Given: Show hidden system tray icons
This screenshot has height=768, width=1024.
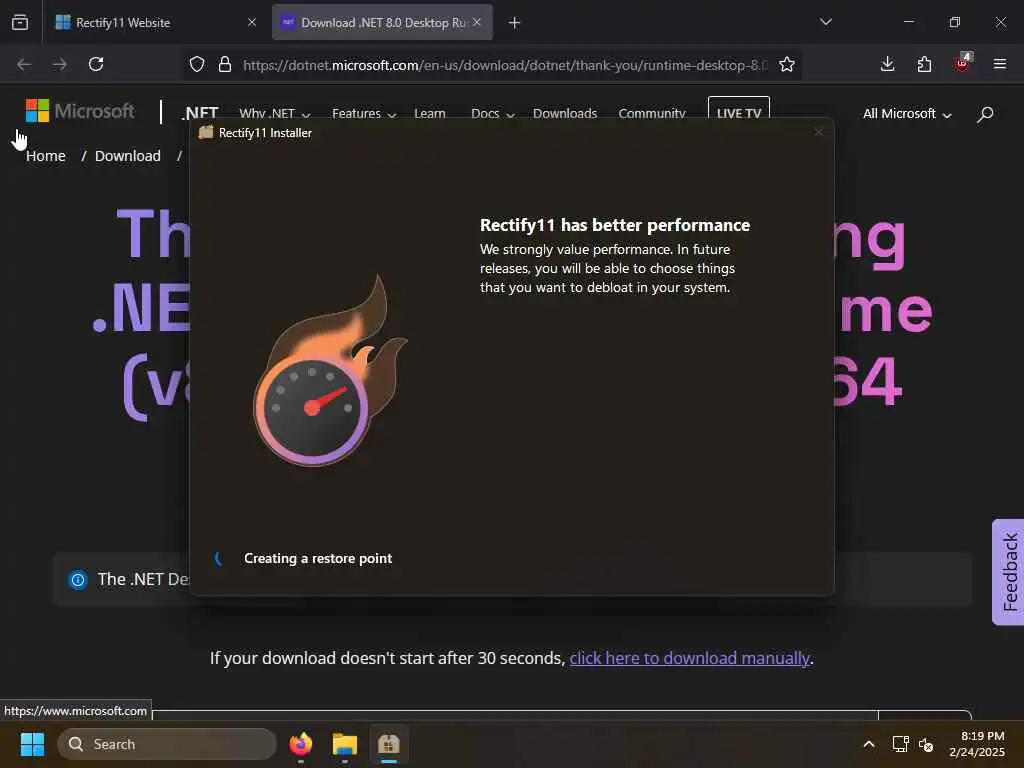Looking at the screenshot, I should pos(869,744).
